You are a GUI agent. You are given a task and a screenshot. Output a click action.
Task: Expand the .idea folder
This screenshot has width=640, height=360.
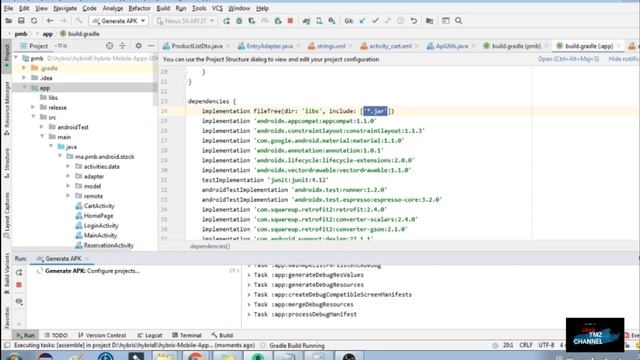click(x=24, y=78)
